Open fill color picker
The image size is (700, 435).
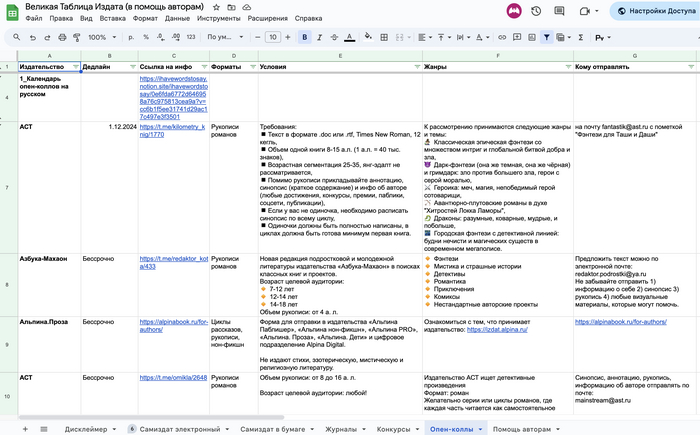[368, 37]
